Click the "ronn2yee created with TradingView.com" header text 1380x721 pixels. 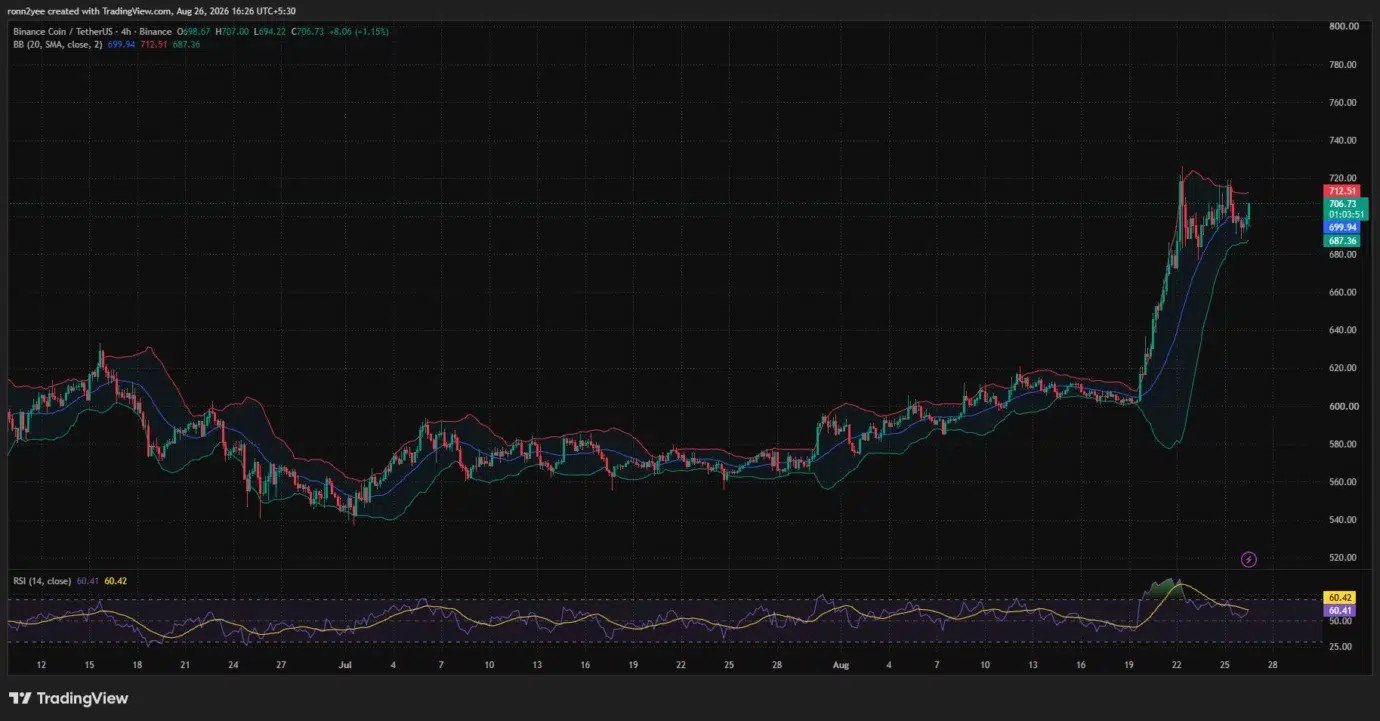[92, 10]
